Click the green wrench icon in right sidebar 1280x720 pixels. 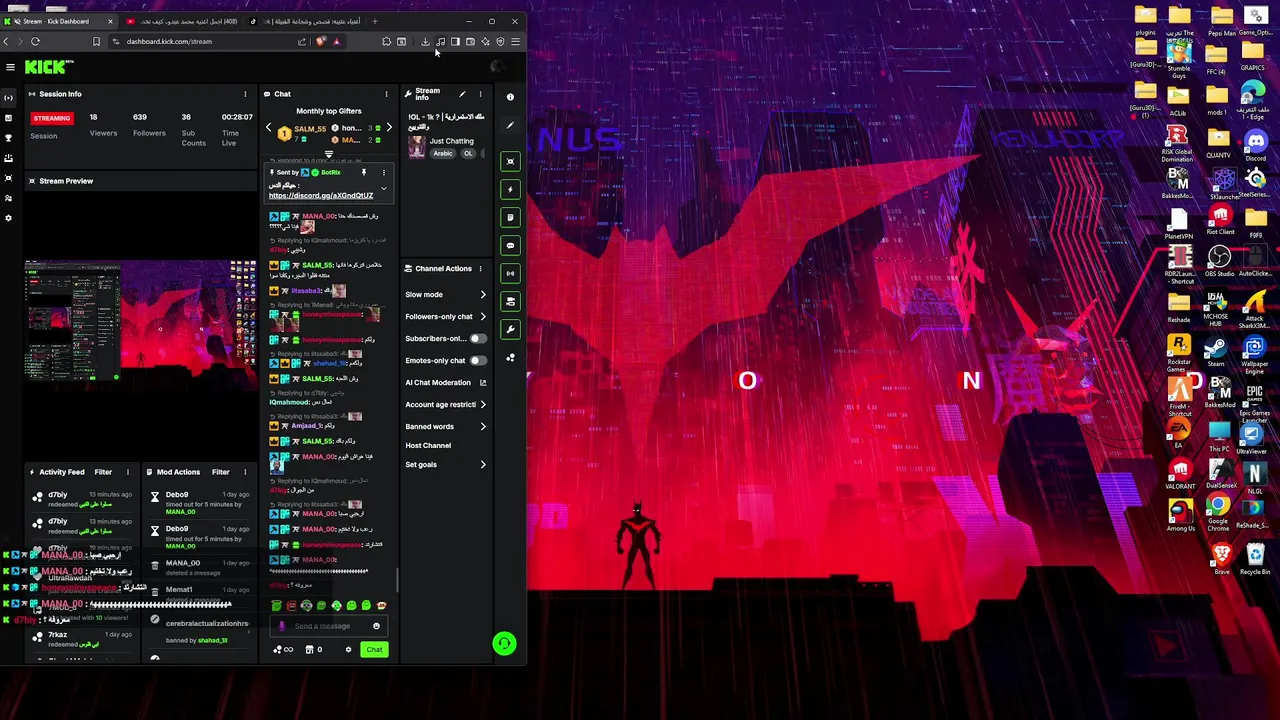(510, 329)
